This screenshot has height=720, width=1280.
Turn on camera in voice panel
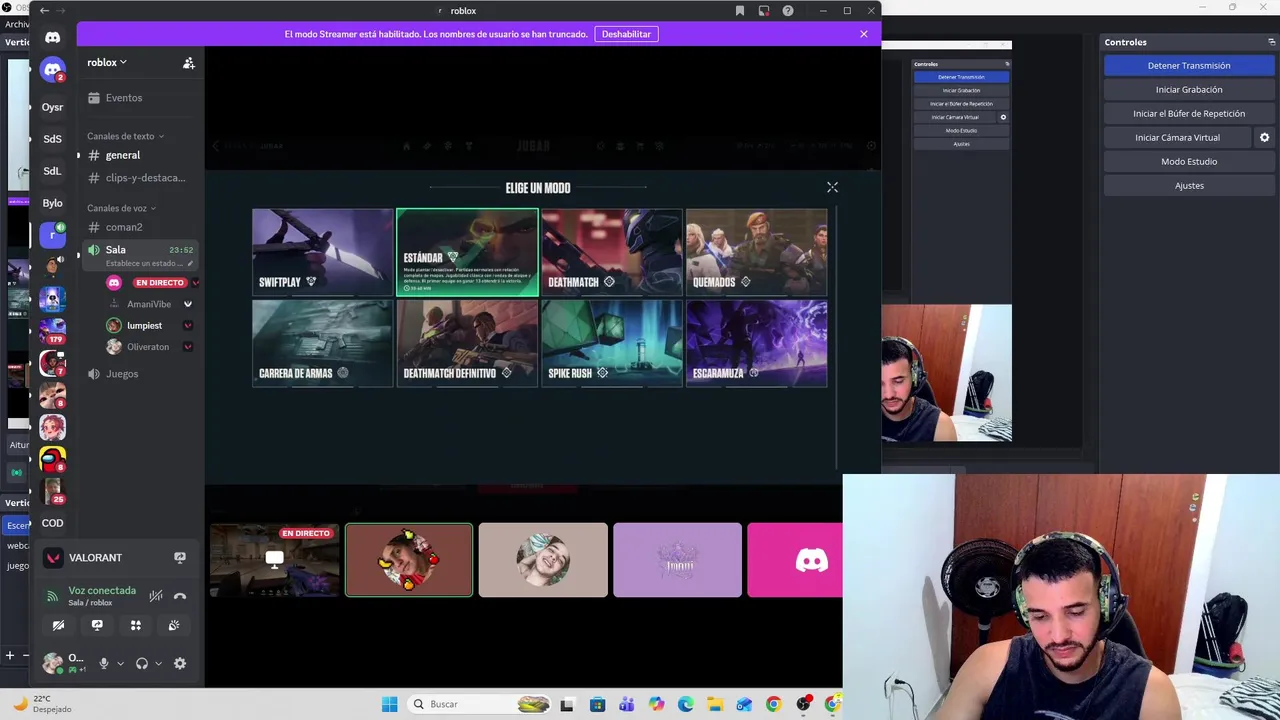(x=58, y=625)
